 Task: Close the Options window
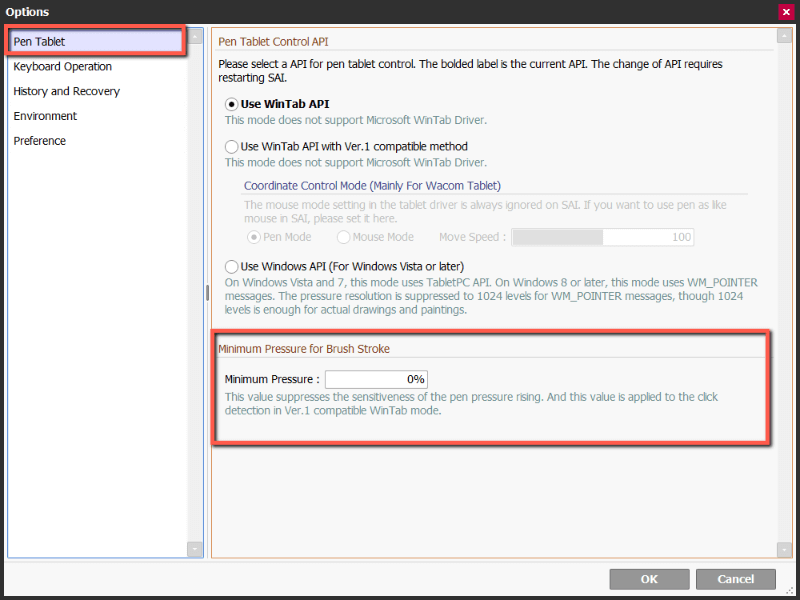[786, 12]
